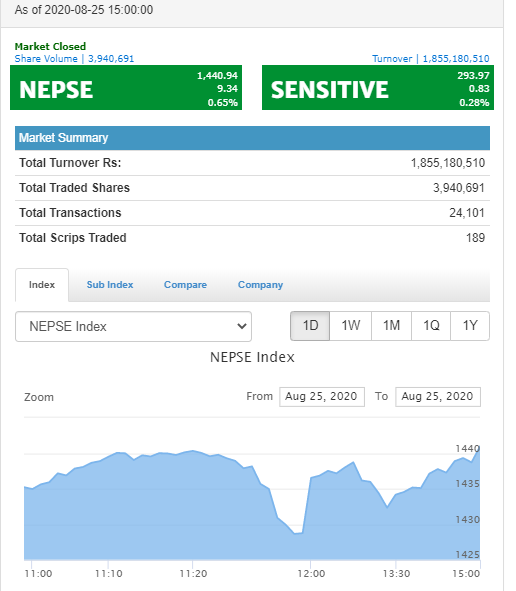Click the Total Traded Shares value 3,940,691

coord(459,188)
